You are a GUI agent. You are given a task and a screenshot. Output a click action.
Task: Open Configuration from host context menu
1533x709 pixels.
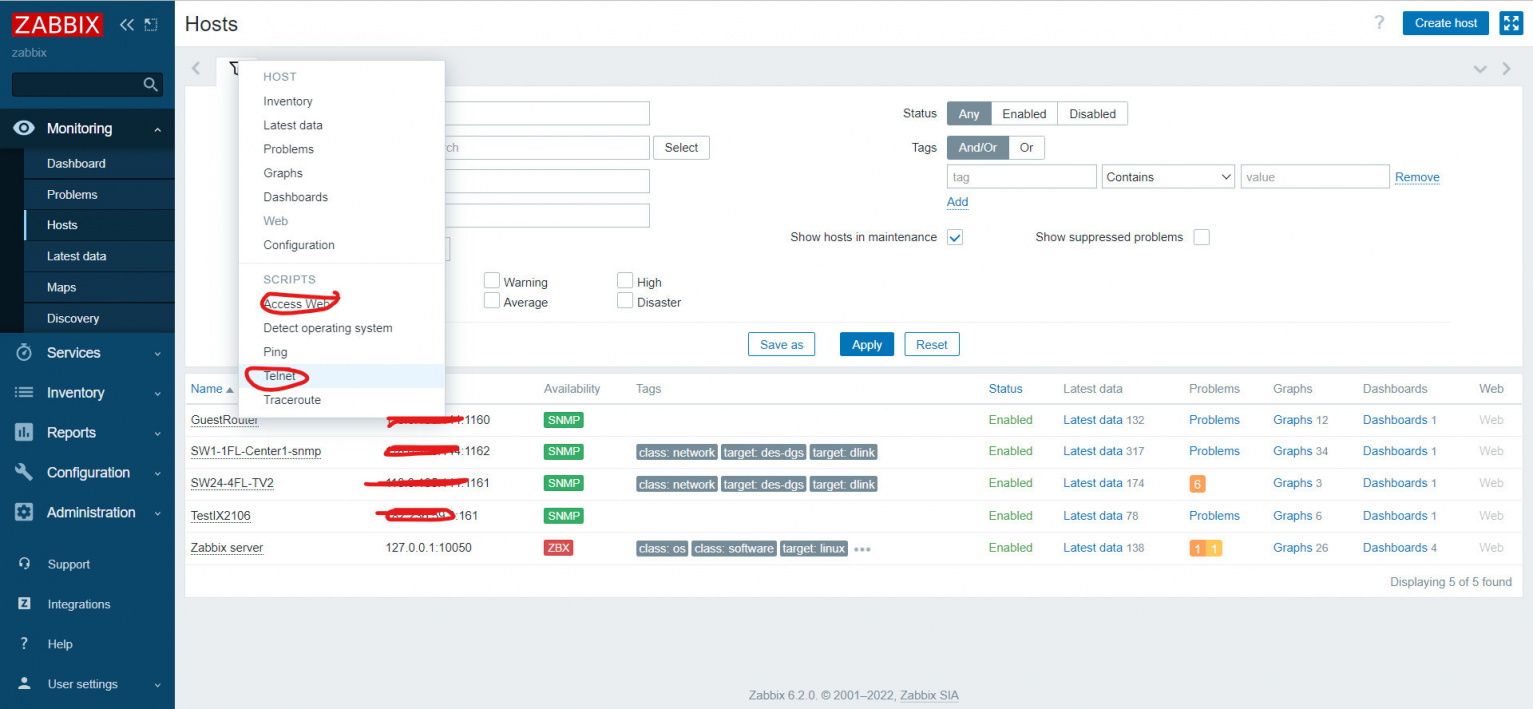(x=342, y=245)
